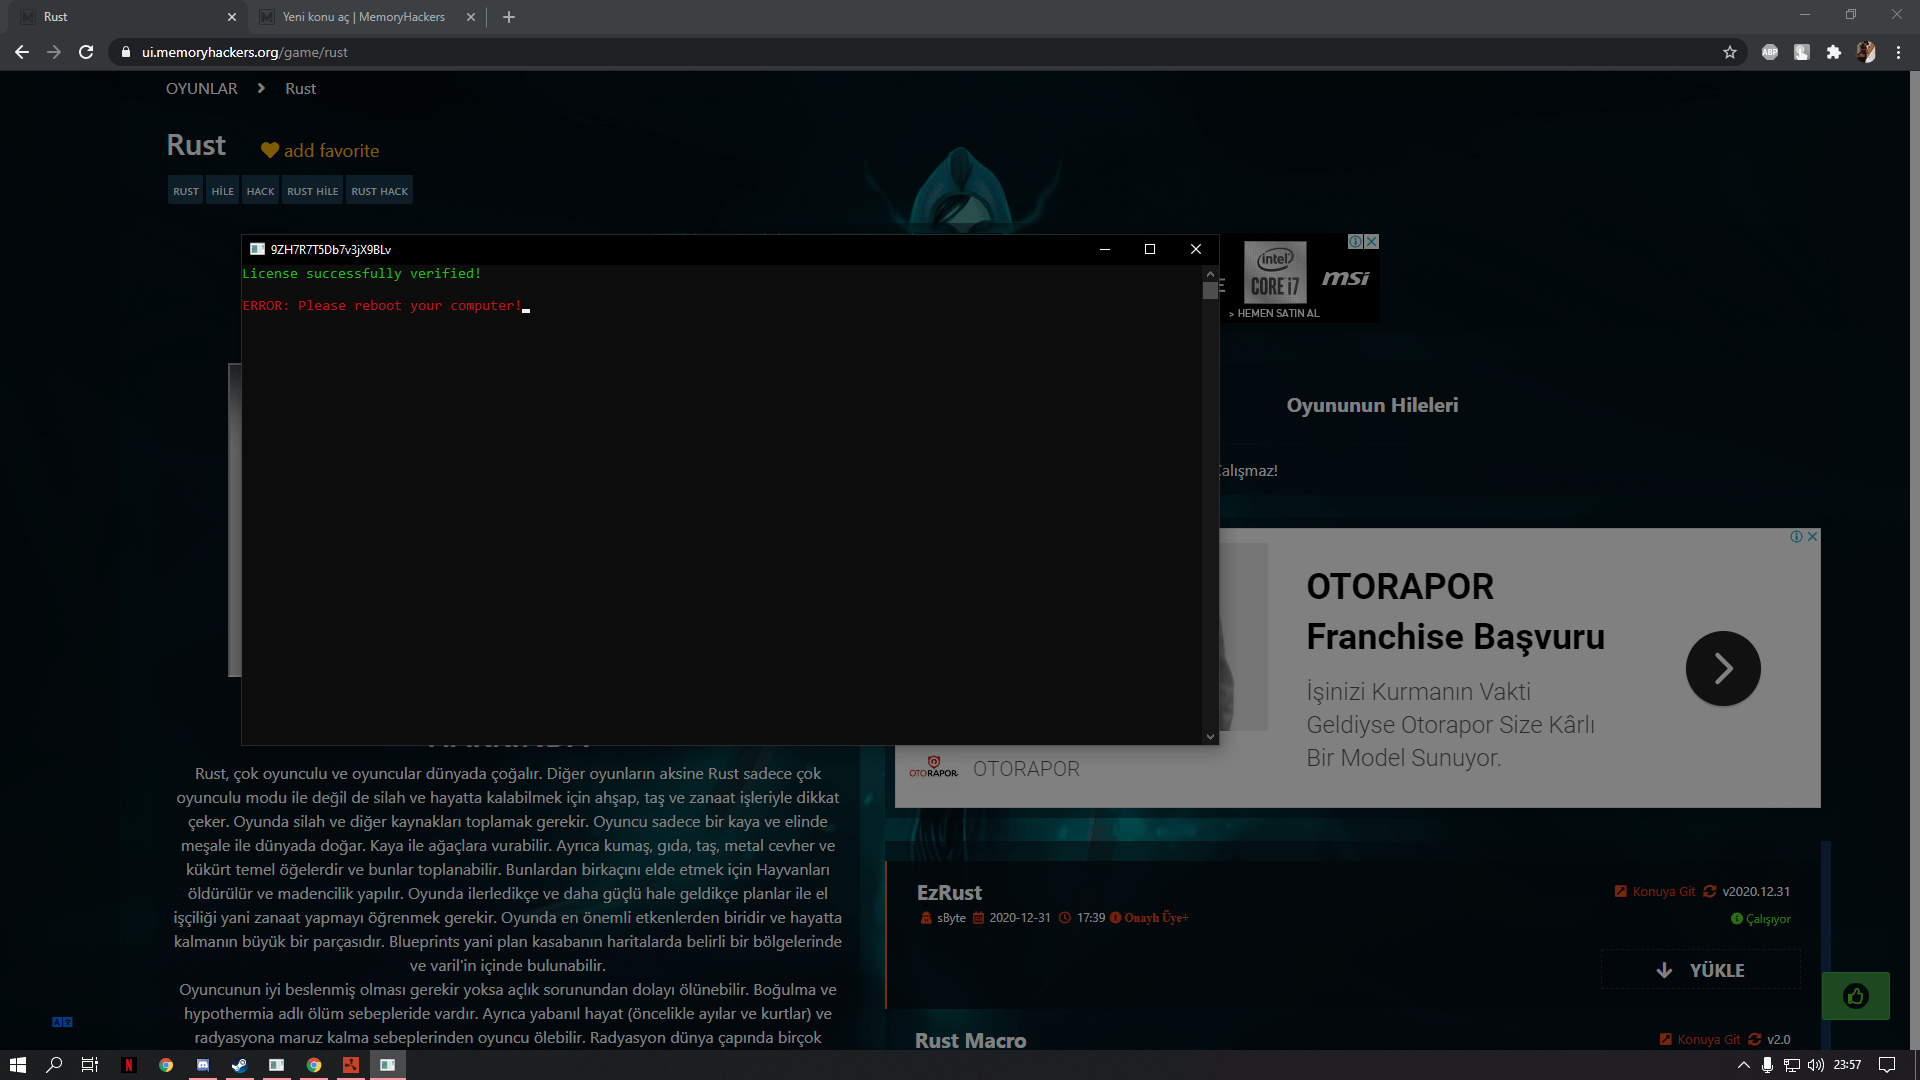Select the HİLE tag
Viewport: 1920px width, 1080px height.
point(223,191)
